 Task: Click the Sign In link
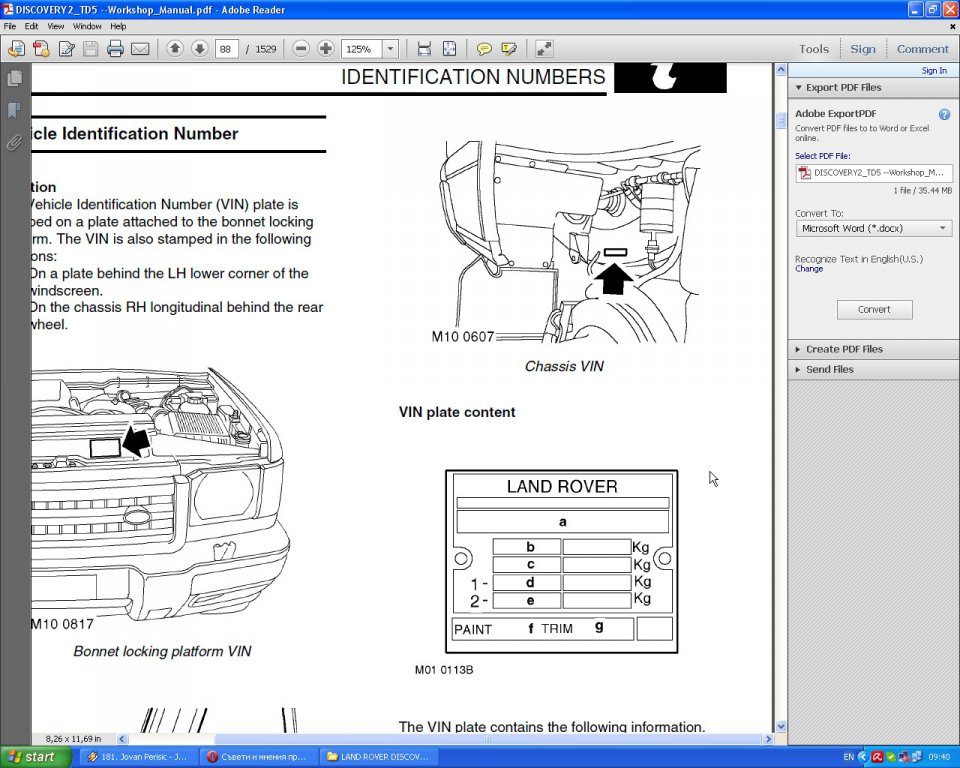(x=934, y=70)
